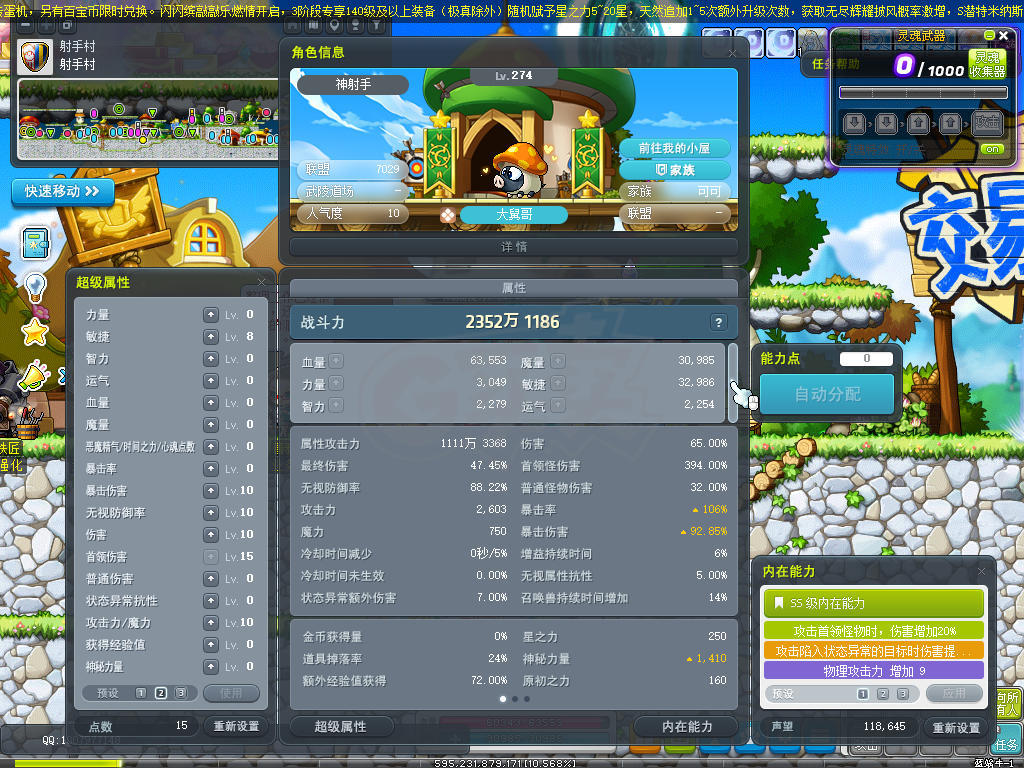Viewport: 1024px width, 768px height.
Task: Select 内在能力 preset 3
Action: 903,694
